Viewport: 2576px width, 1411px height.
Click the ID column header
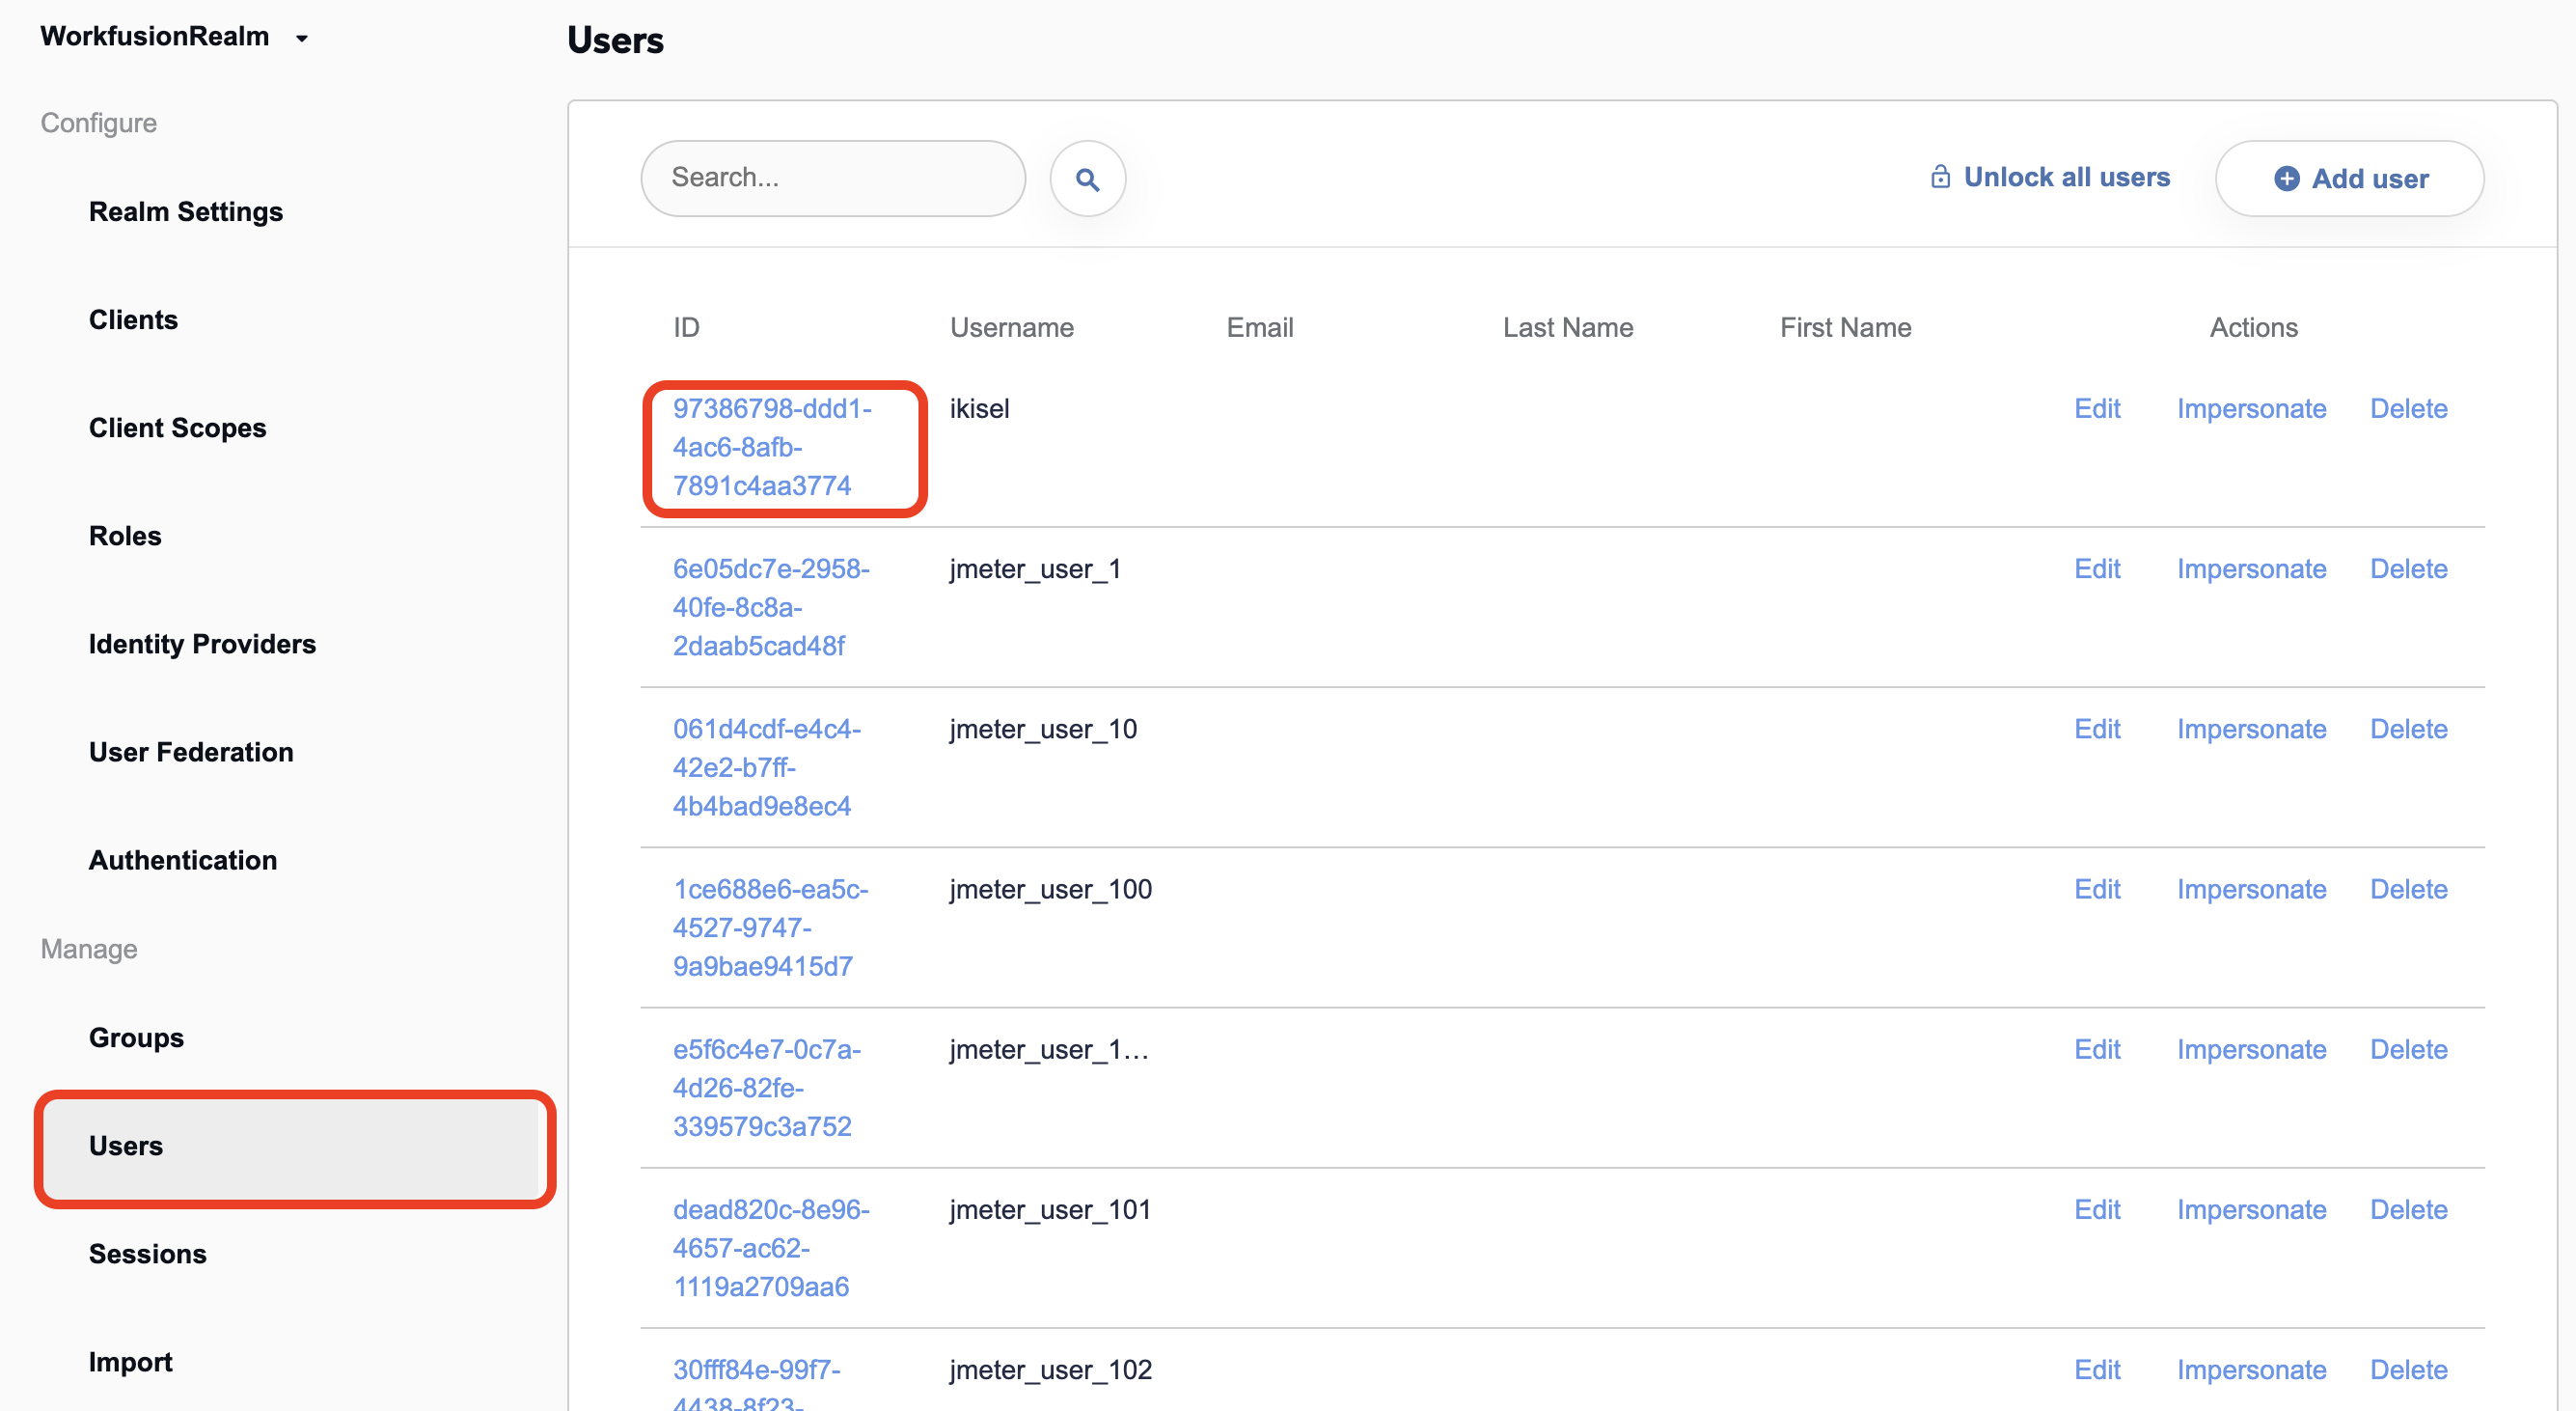(x=686, y=328)
